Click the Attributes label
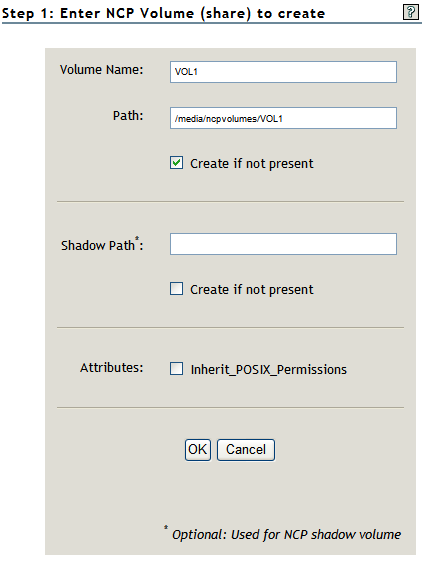Viewport: 423px width, 561px height. [x=111, y=367]
